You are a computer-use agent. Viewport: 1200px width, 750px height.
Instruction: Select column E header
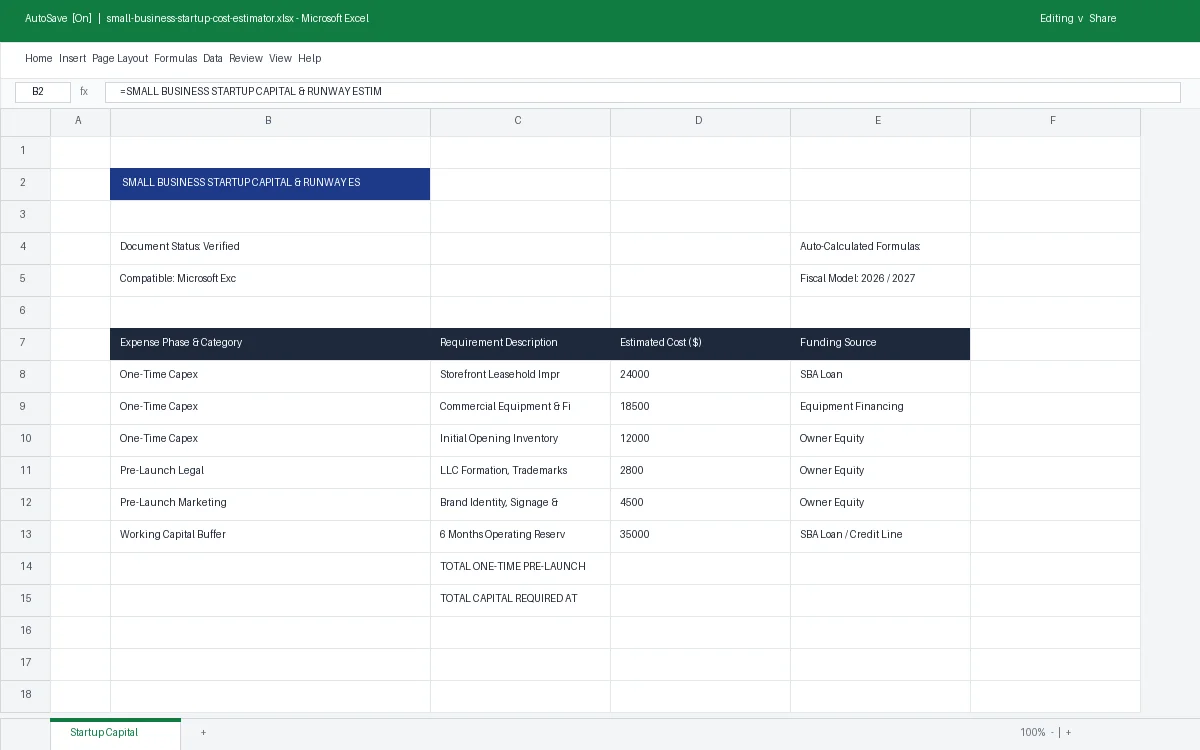point(880,122)
